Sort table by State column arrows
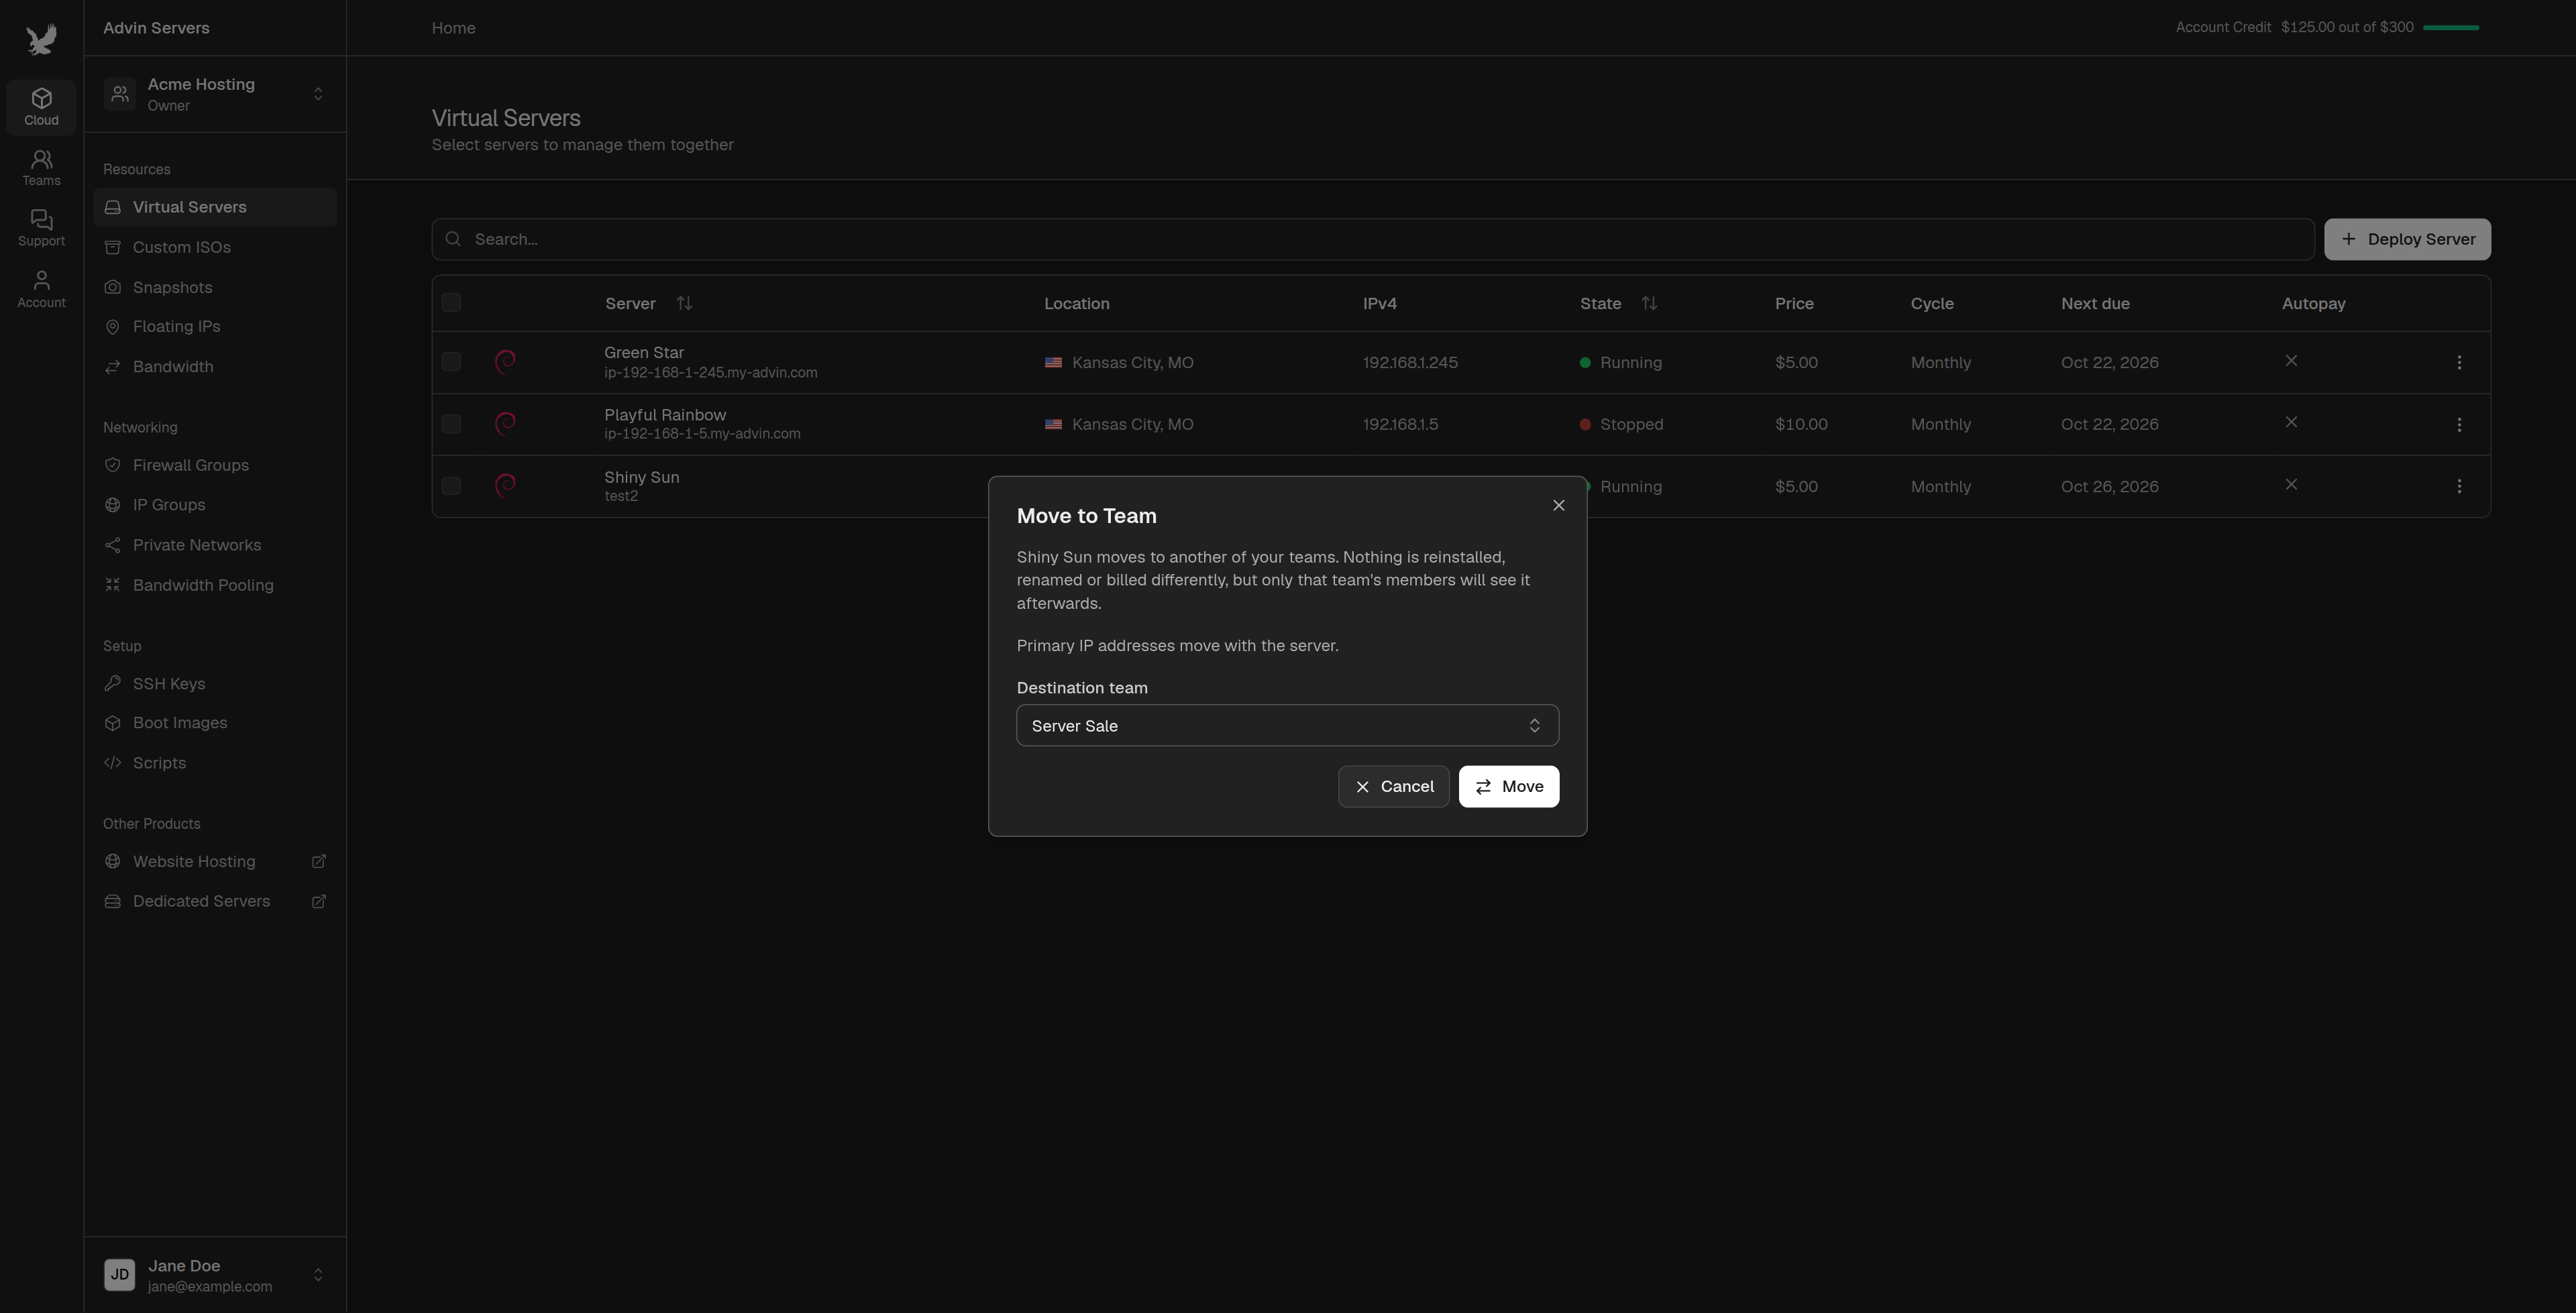Viewport: 2576px width, 1313px height. click(1649, 303)
